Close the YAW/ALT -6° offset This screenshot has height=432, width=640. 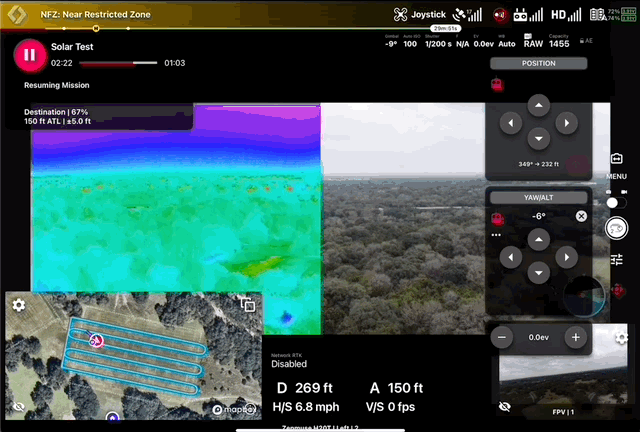coord(581,216)
